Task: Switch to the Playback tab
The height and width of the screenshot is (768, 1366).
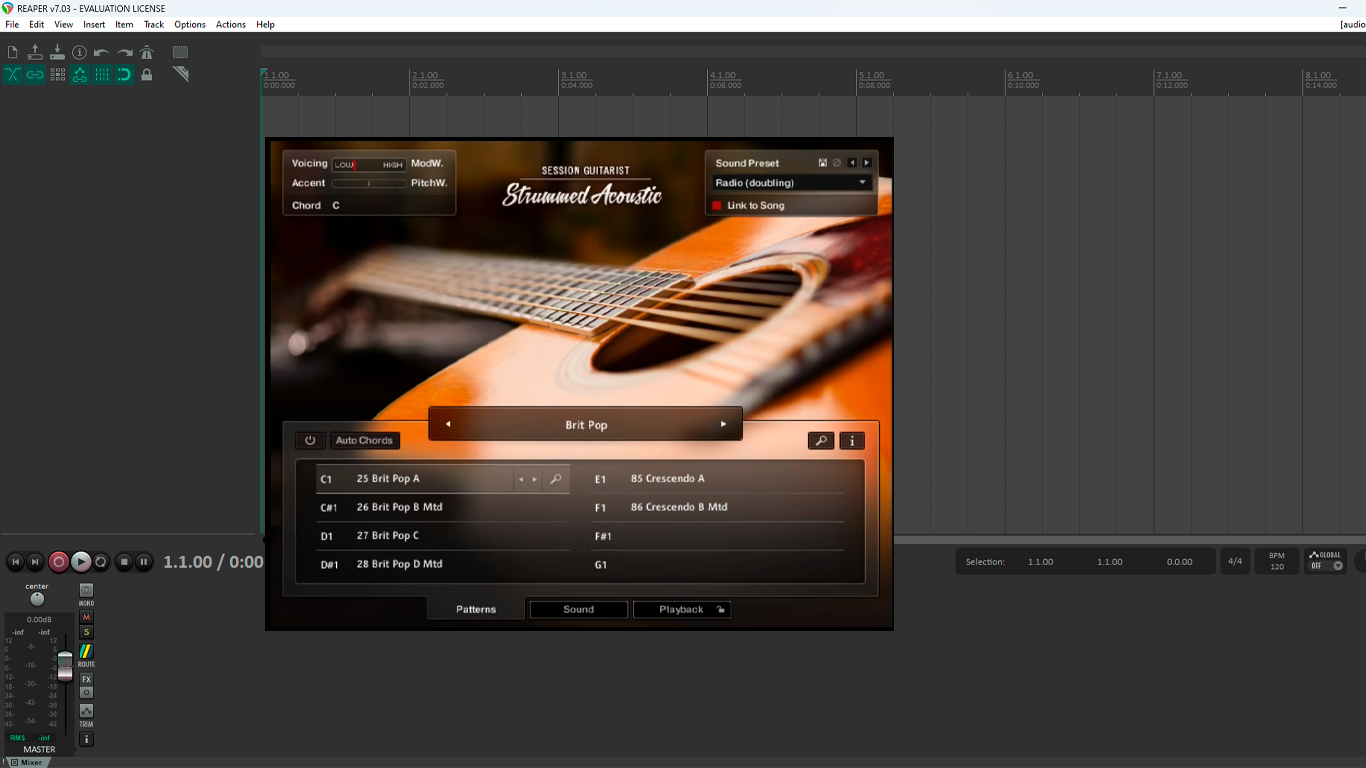Action: point(682,609)
